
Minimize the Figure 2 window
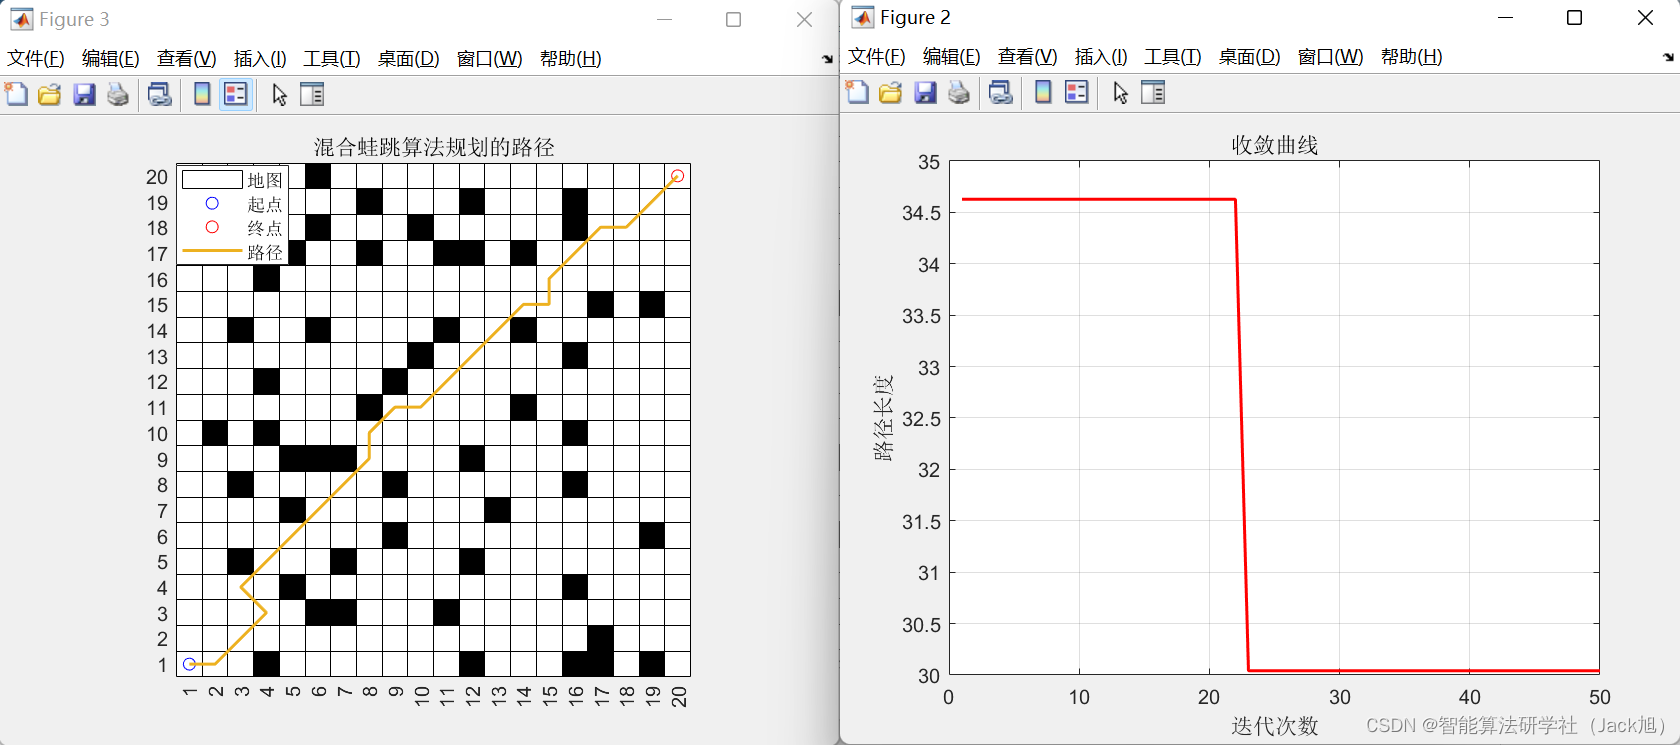pyautogui.click(x=1505, y=18)
